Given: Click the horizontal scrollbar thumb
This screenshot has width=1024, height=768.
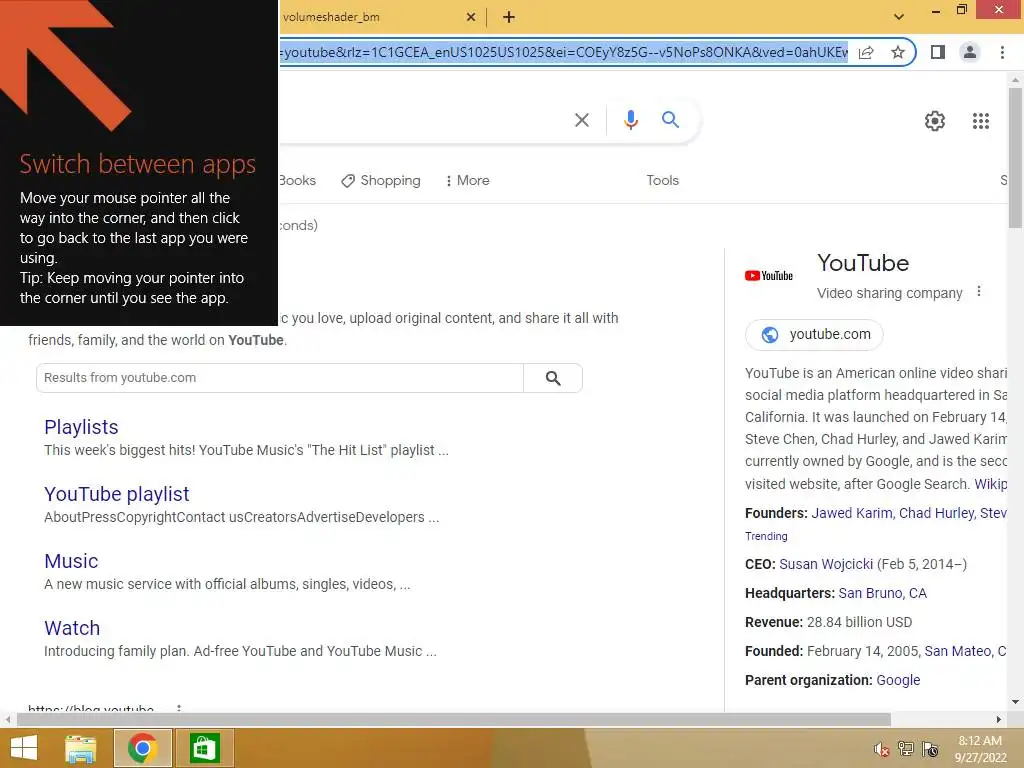Looking at the screenshot, I should (x=453, y=719).
